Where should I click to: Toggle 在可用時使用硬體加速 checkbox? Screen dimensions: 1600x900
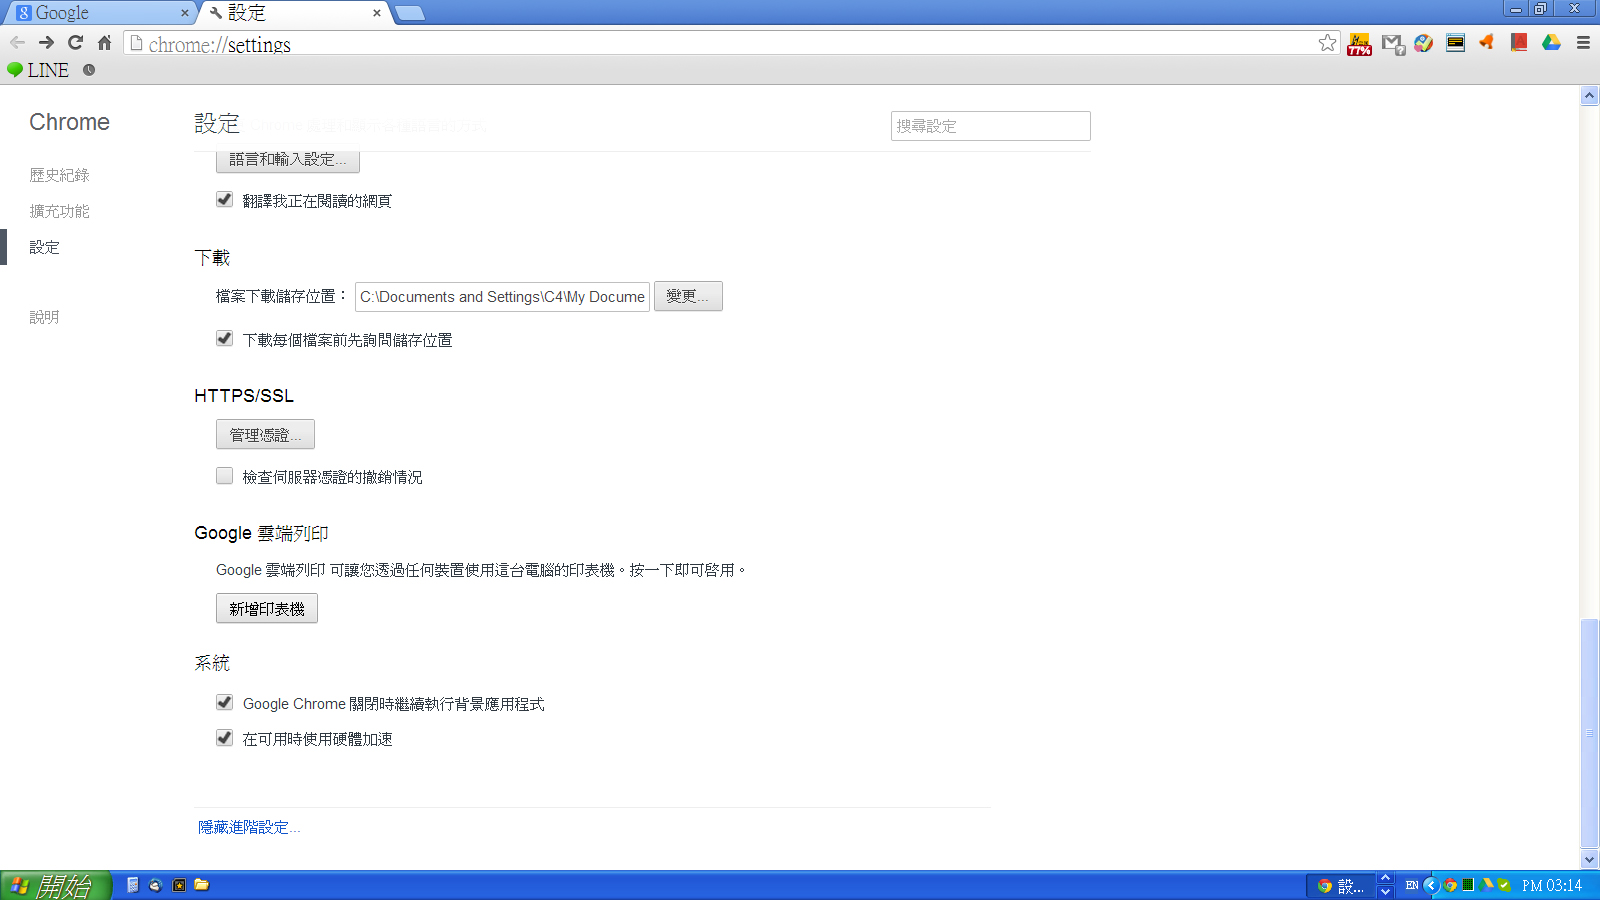[x=225, y=738]
